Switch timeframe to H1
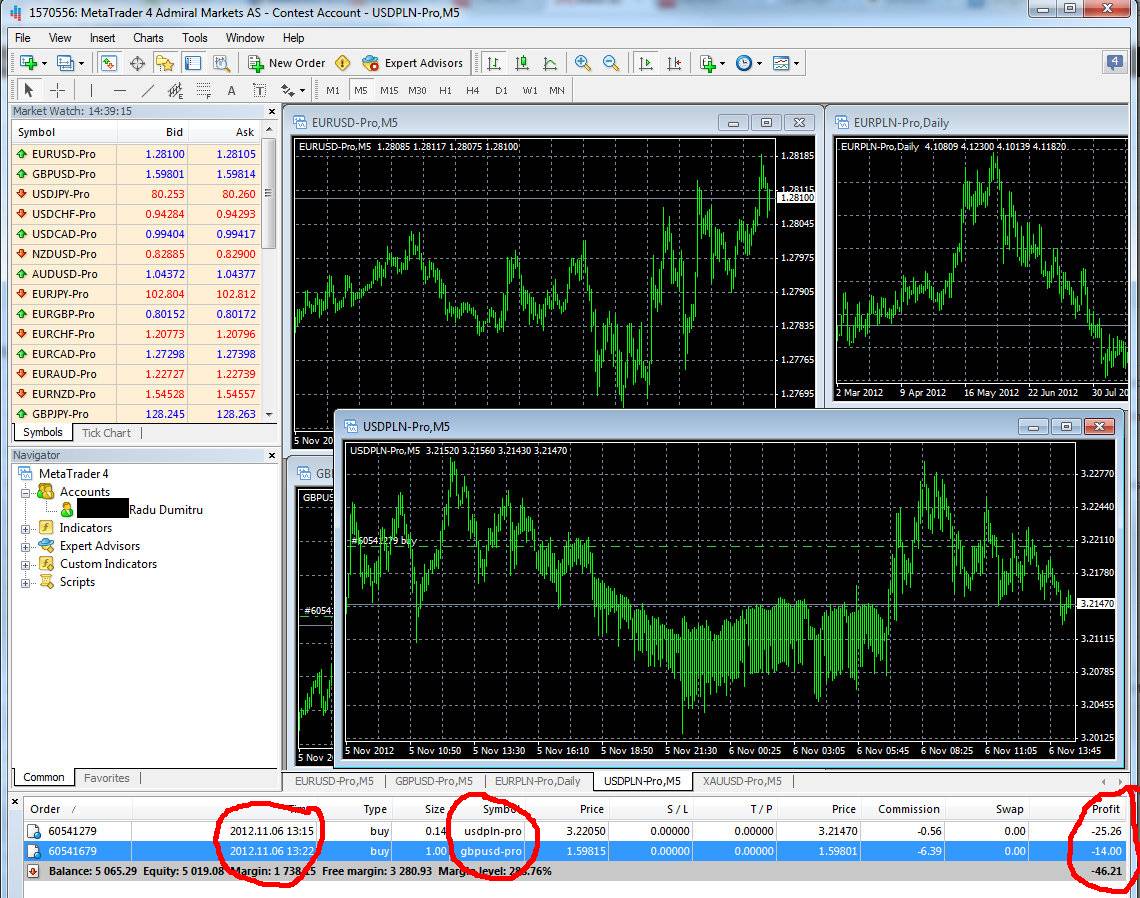 tap(446, 90)
